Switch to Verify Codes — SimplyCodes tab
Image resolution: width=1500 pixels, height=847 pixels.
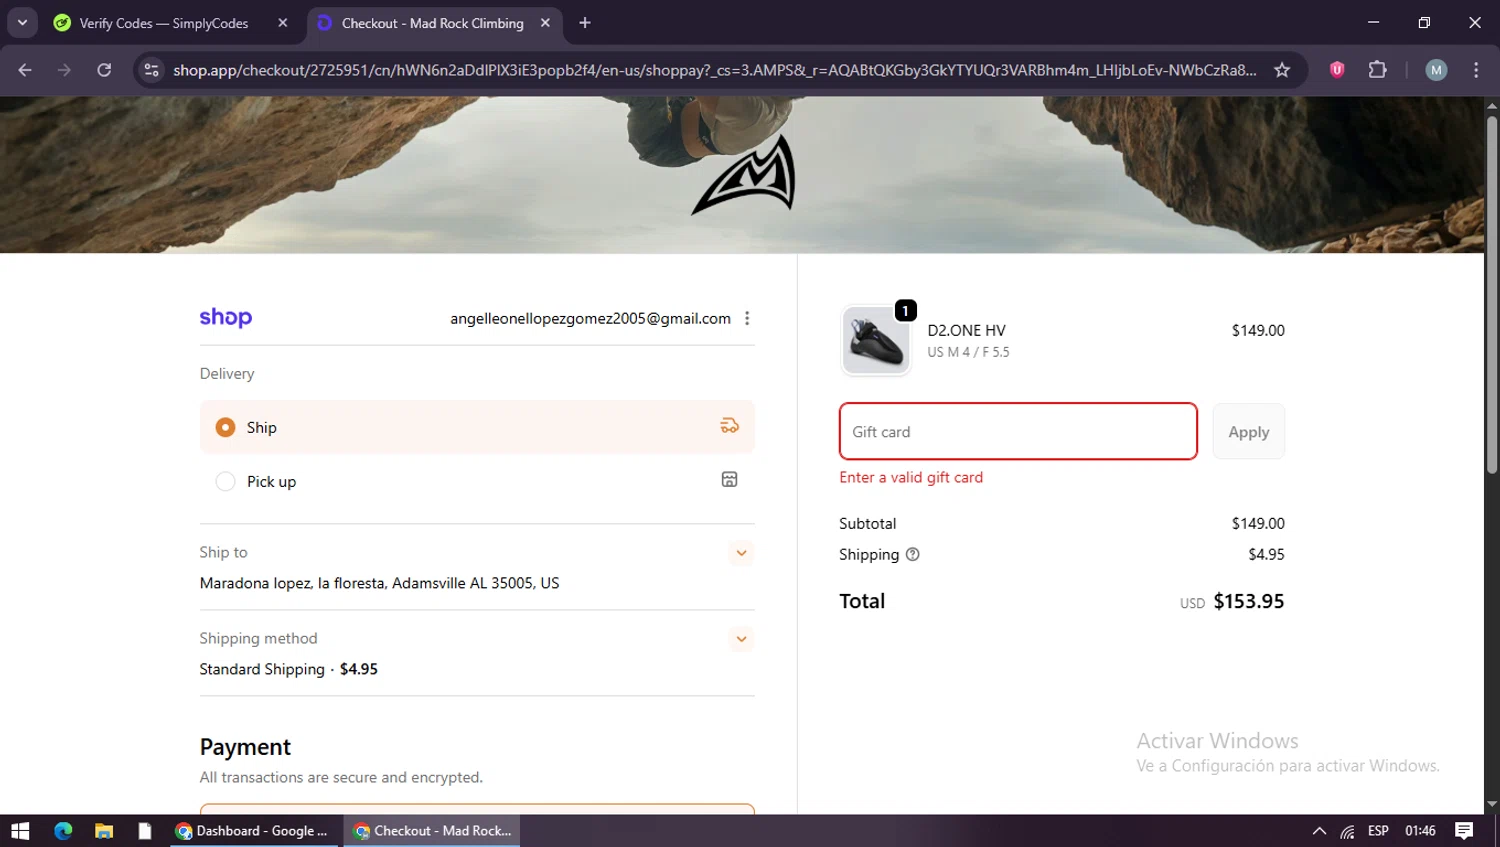165,23
